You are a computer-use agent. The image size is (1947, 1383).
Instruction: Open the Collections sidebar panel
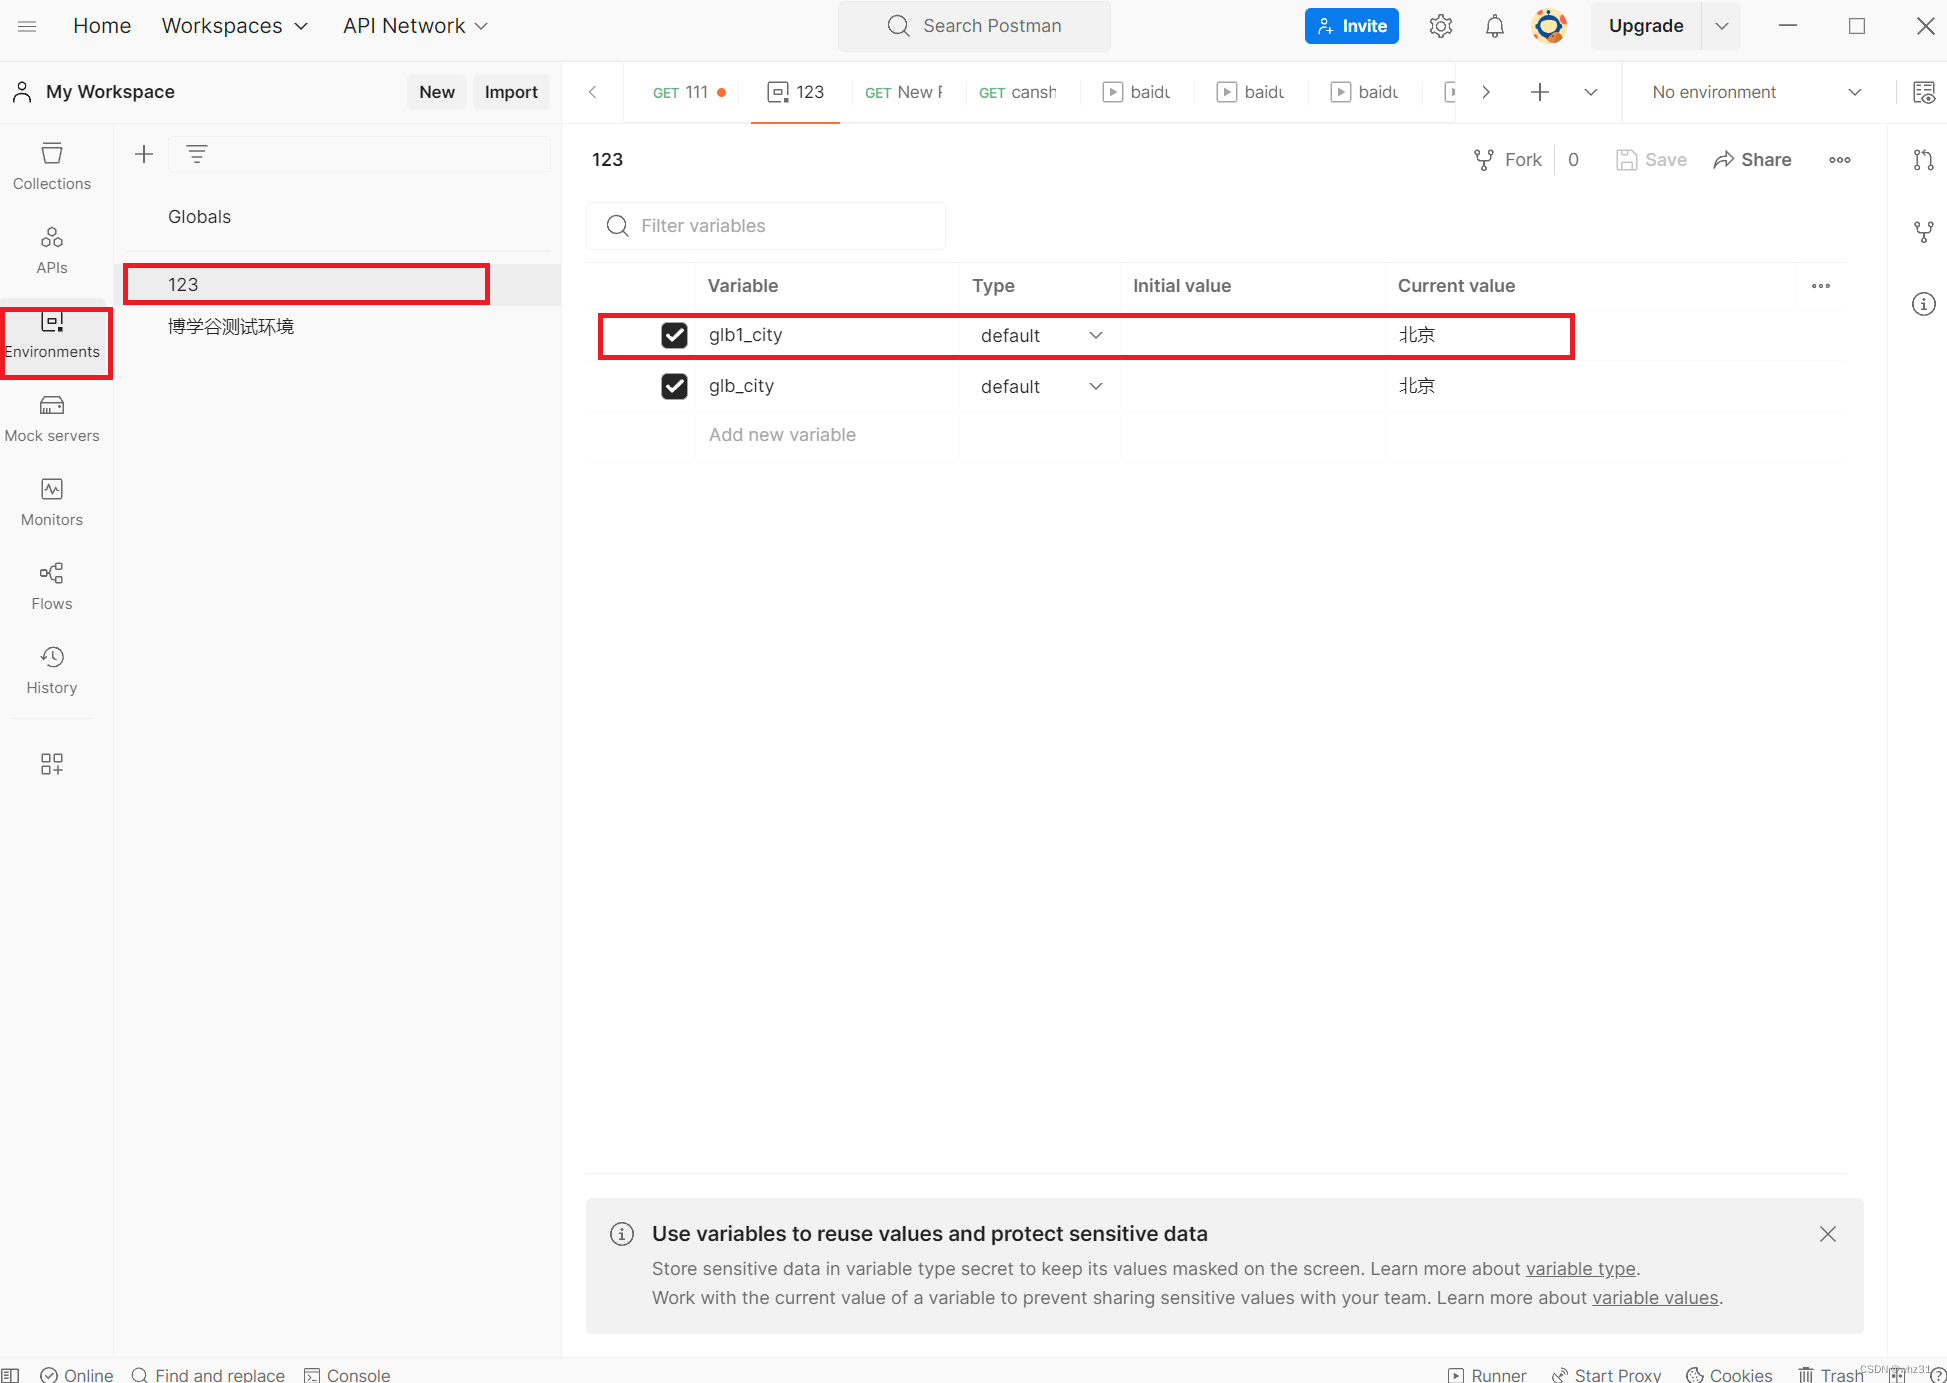[52, 166]
